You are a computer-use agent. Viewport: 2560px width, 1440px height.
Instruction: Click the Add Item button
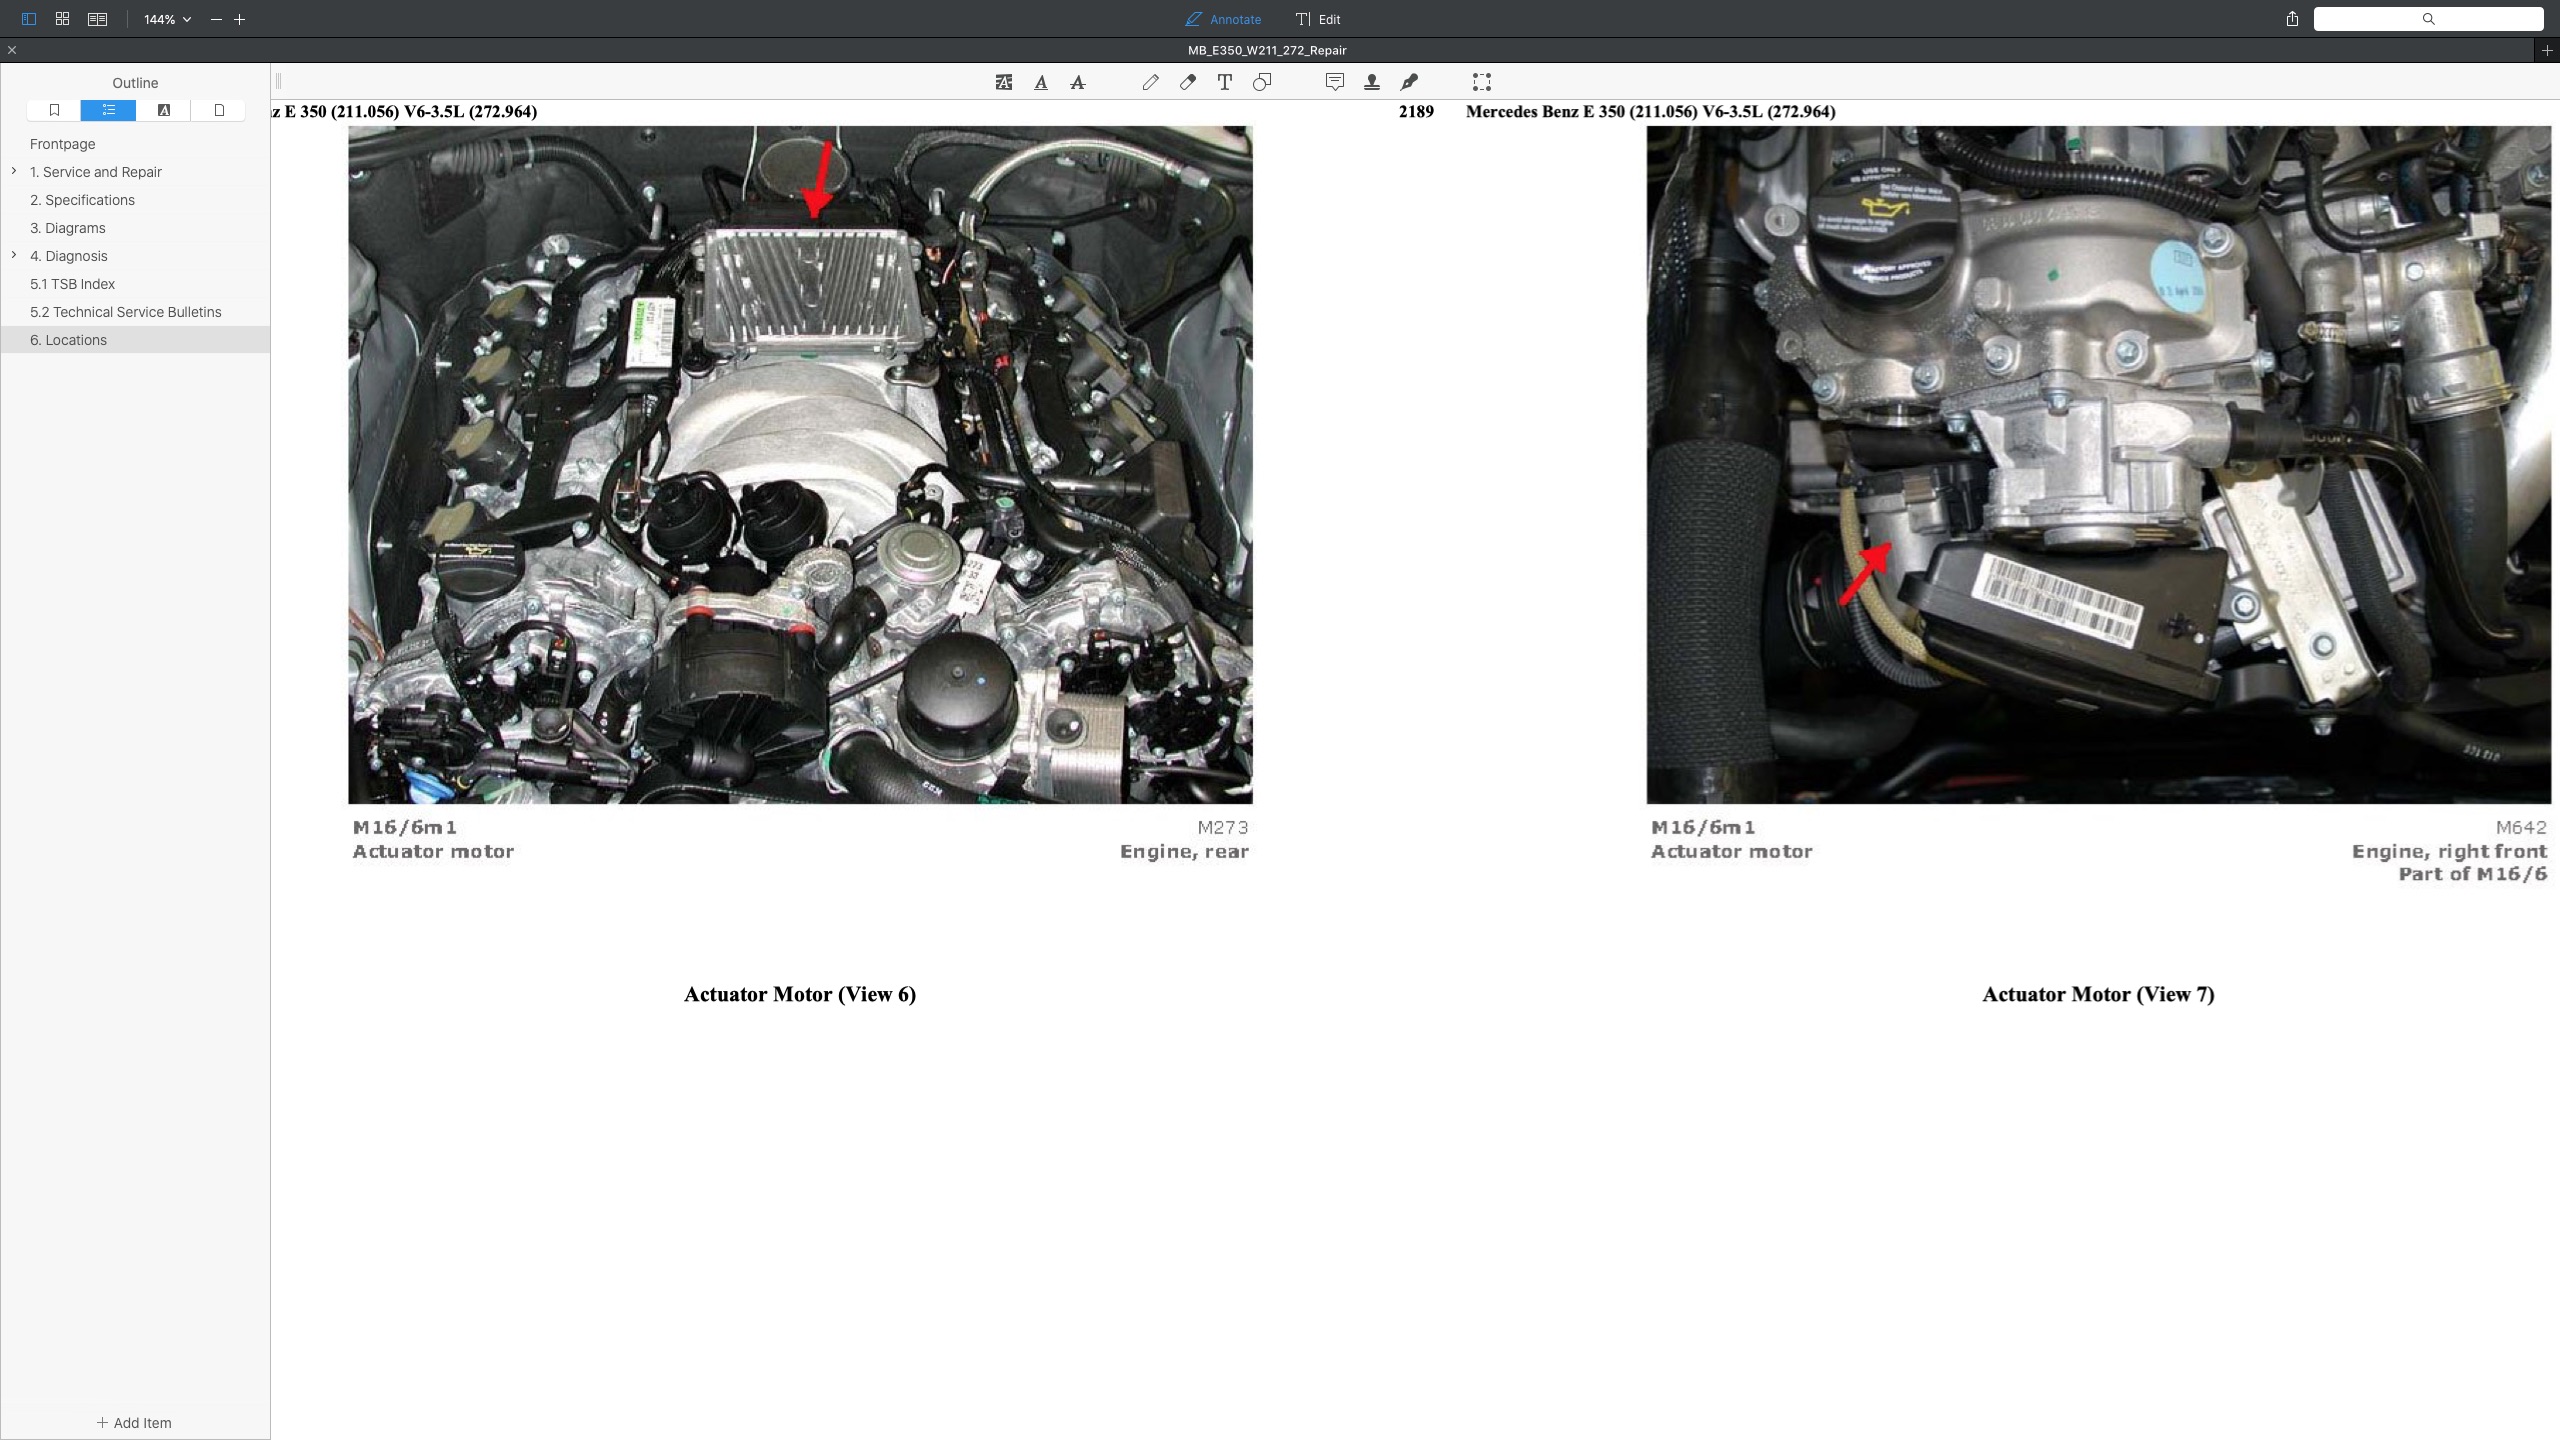click(x=134, y=1422)
